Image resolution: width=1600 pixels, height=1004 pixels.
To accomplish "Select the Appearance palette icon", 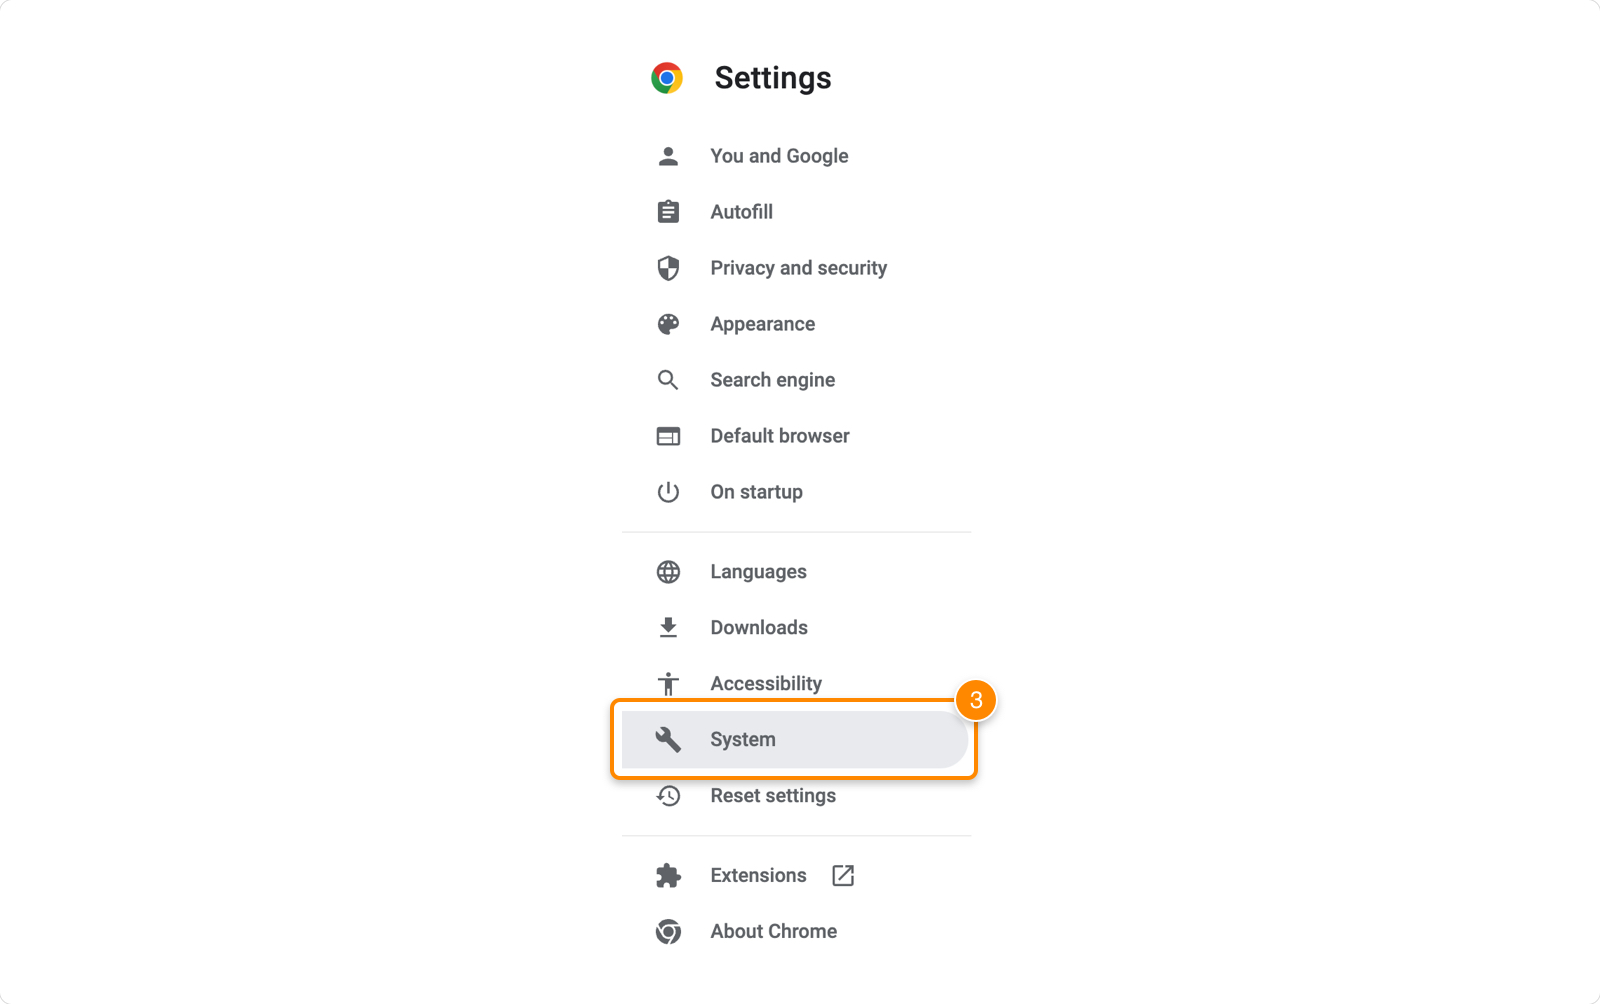I will [x=667, y=323].
